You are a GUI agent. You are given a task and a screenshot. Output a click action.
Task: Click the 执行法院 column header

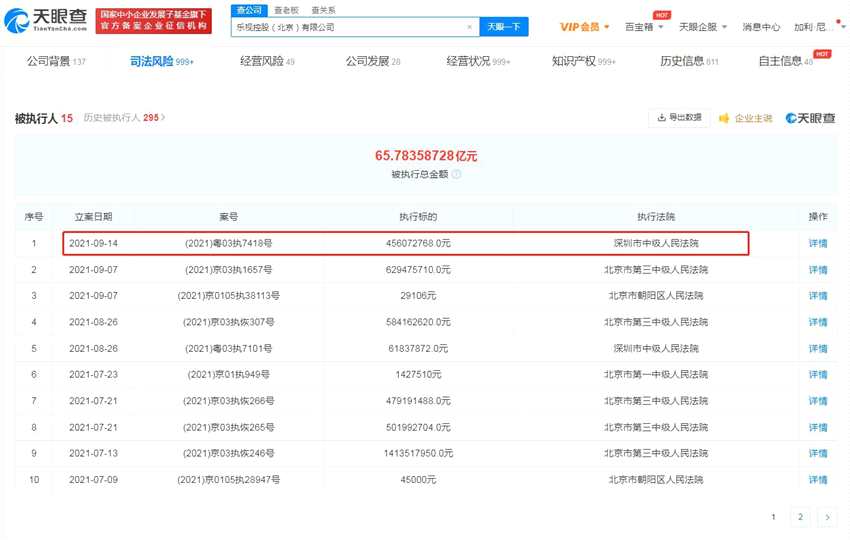[x=656, y=217]
